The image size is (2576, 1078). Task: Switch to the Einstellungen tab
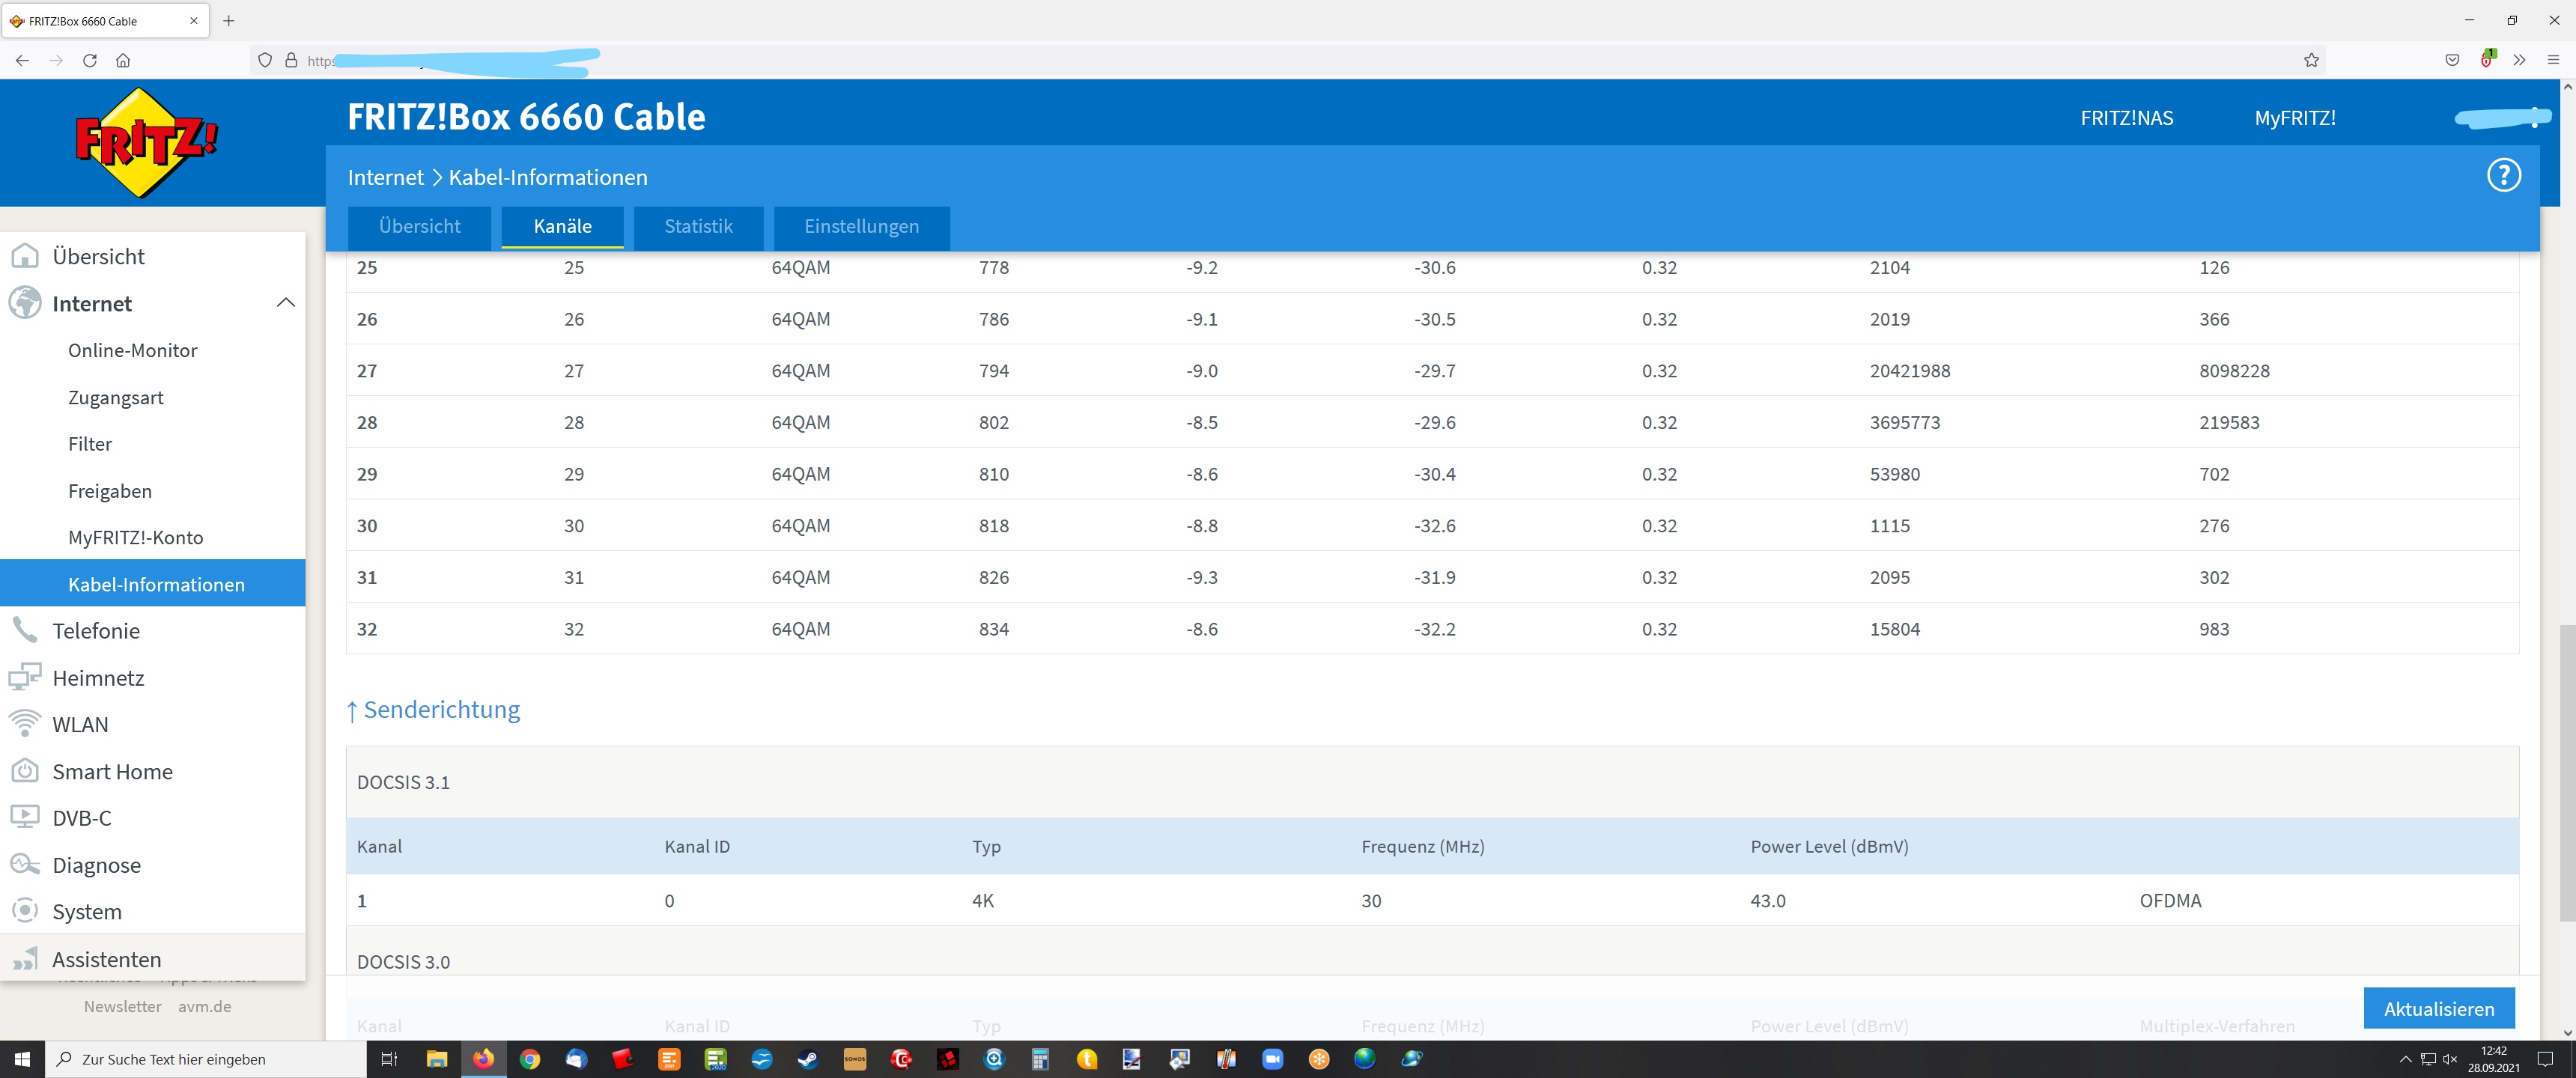pos(861,227)
